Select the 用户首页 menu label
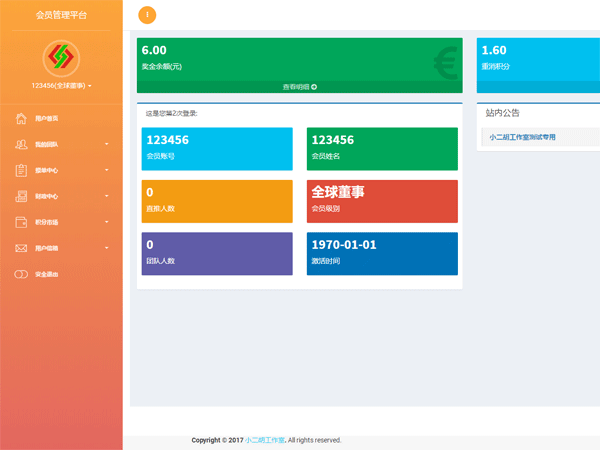 [47, 120]
